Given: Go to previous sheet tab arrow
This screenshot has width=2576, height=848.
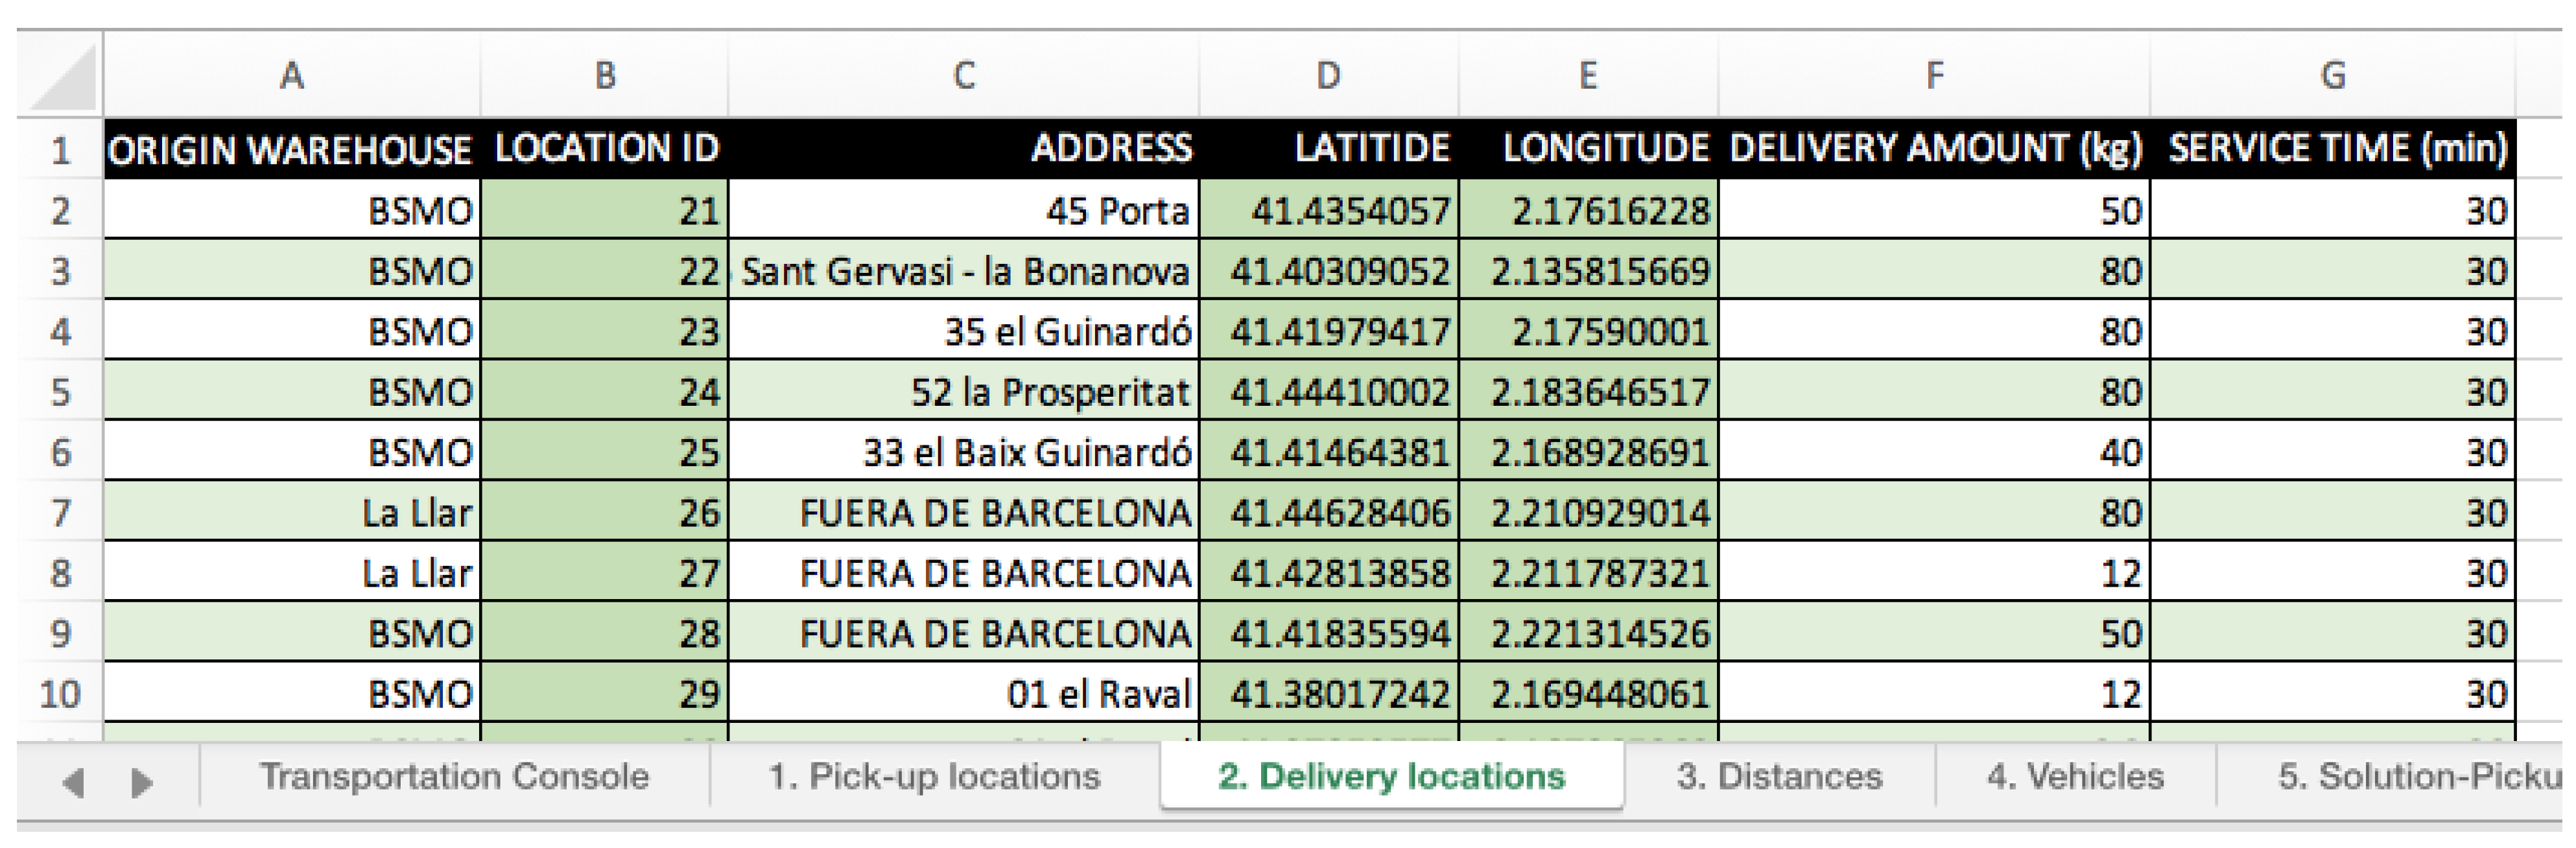Looking at the screenshot, I should click(73, 782).
